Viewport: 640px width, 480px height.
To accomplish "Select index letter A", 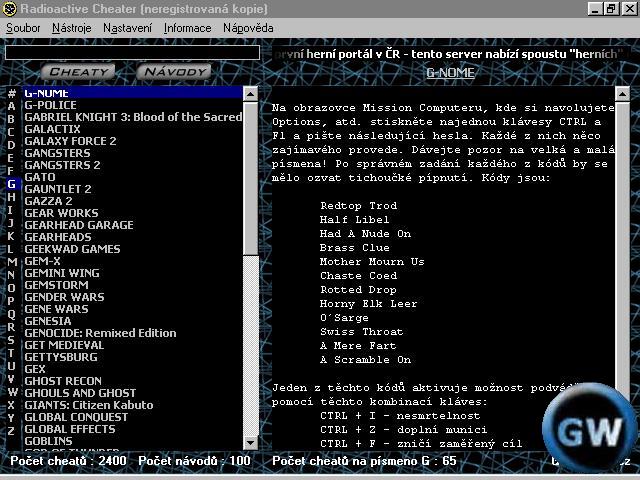I will pos(11,106).
